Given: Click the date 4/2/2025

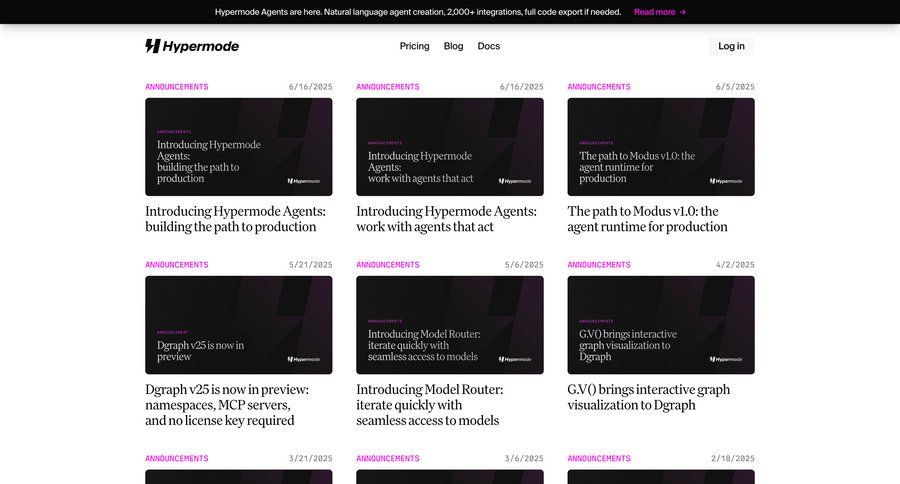Looking at the screenshot, I should 735,265.
